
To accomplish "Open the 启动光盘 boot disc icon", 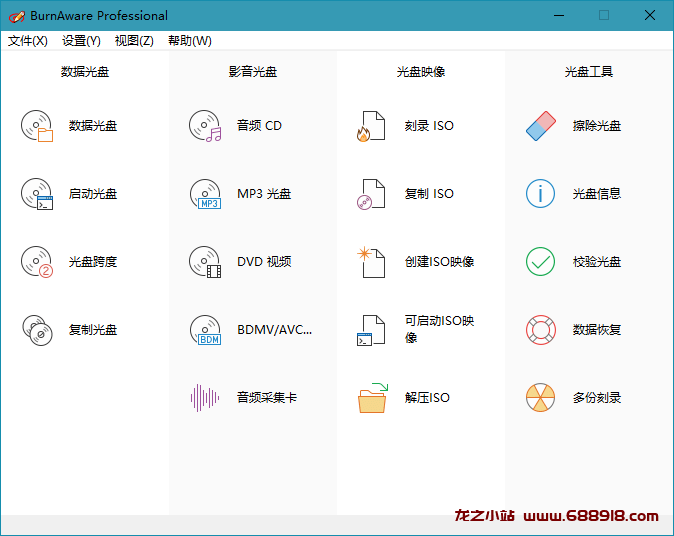I will [x=37, y=194].
